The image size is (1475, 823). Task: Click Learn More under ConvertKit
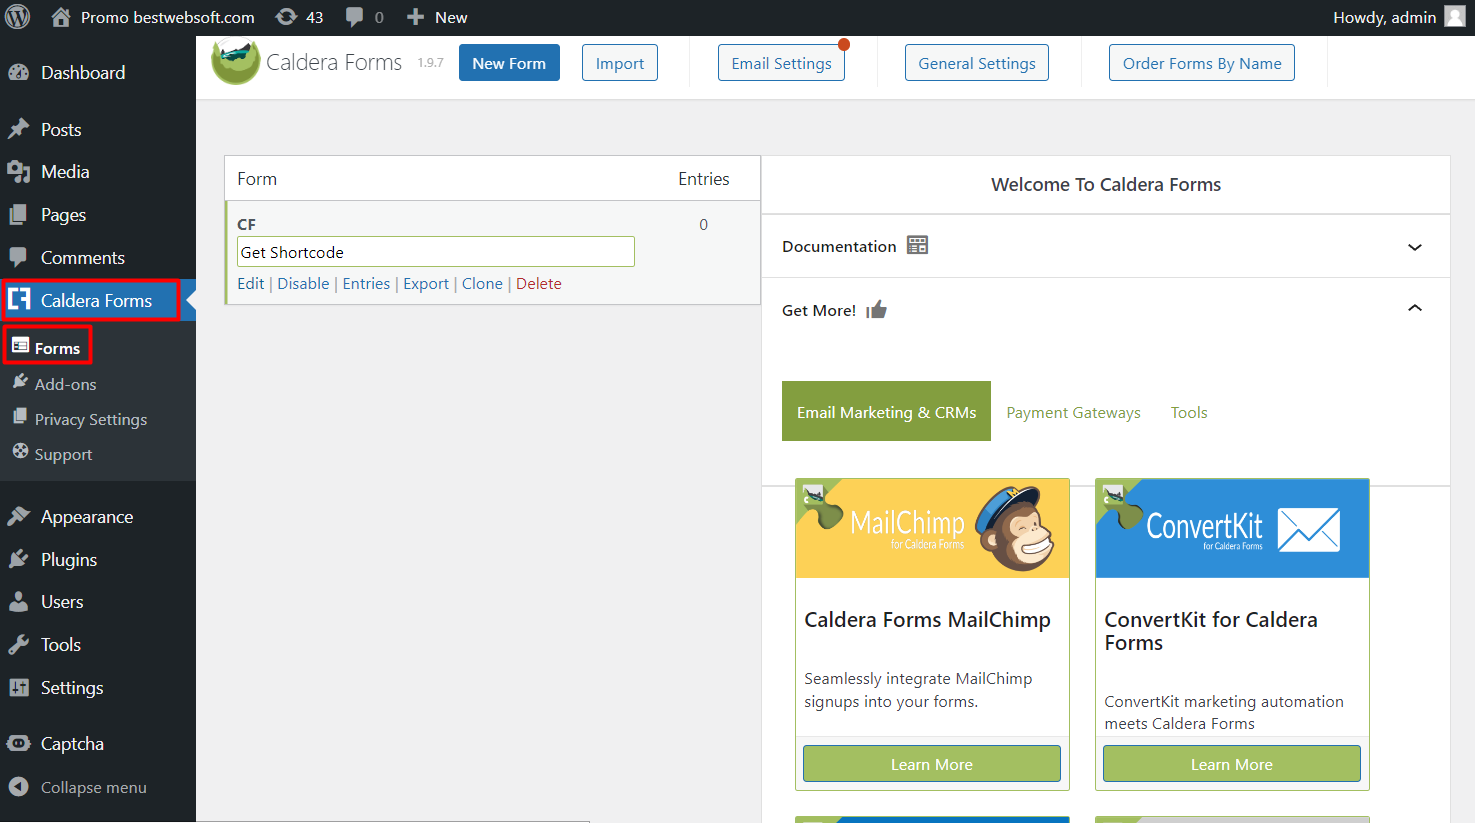(x=1232, y=764)
